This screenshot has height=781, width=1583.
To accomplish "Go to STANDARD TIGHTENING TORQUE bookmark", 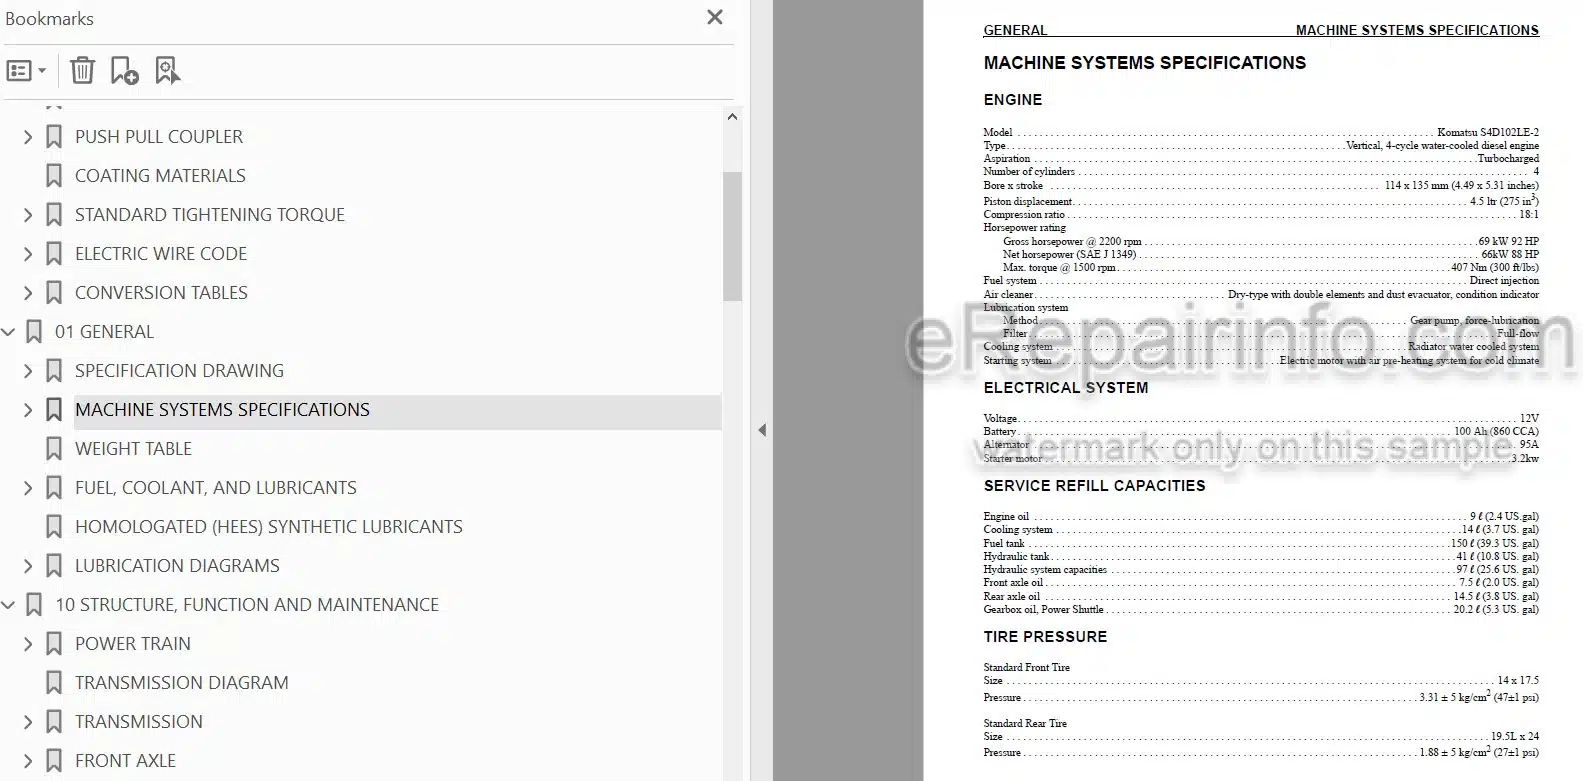I will click(x=210, y=215).
